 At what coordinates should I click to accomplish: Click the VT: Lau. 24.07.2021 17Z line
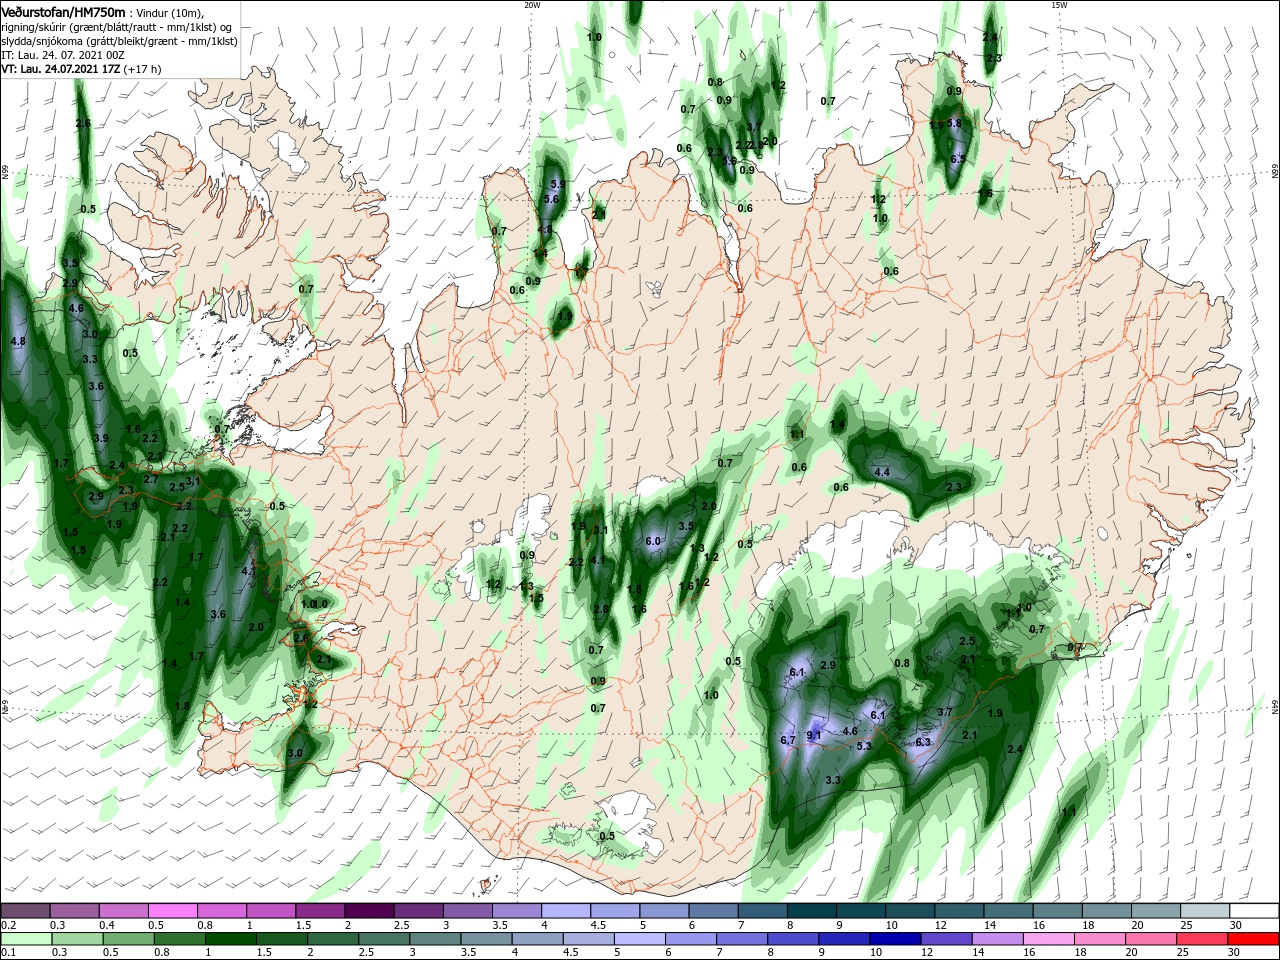click(81, 69)
